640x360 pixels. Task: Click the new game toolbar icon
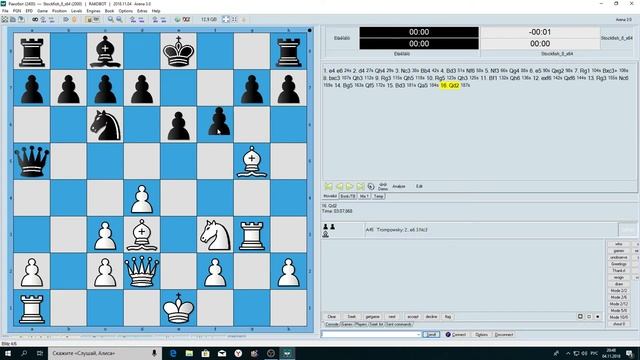click(5, 19)
